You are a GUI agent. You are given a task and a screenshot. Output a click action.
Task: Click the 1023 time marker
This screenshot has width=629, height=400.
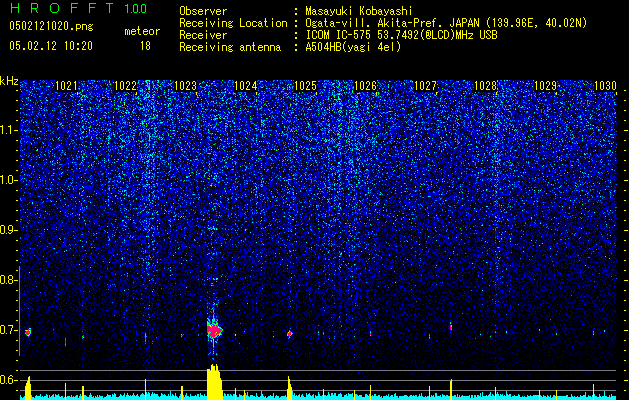click(186, 86)
